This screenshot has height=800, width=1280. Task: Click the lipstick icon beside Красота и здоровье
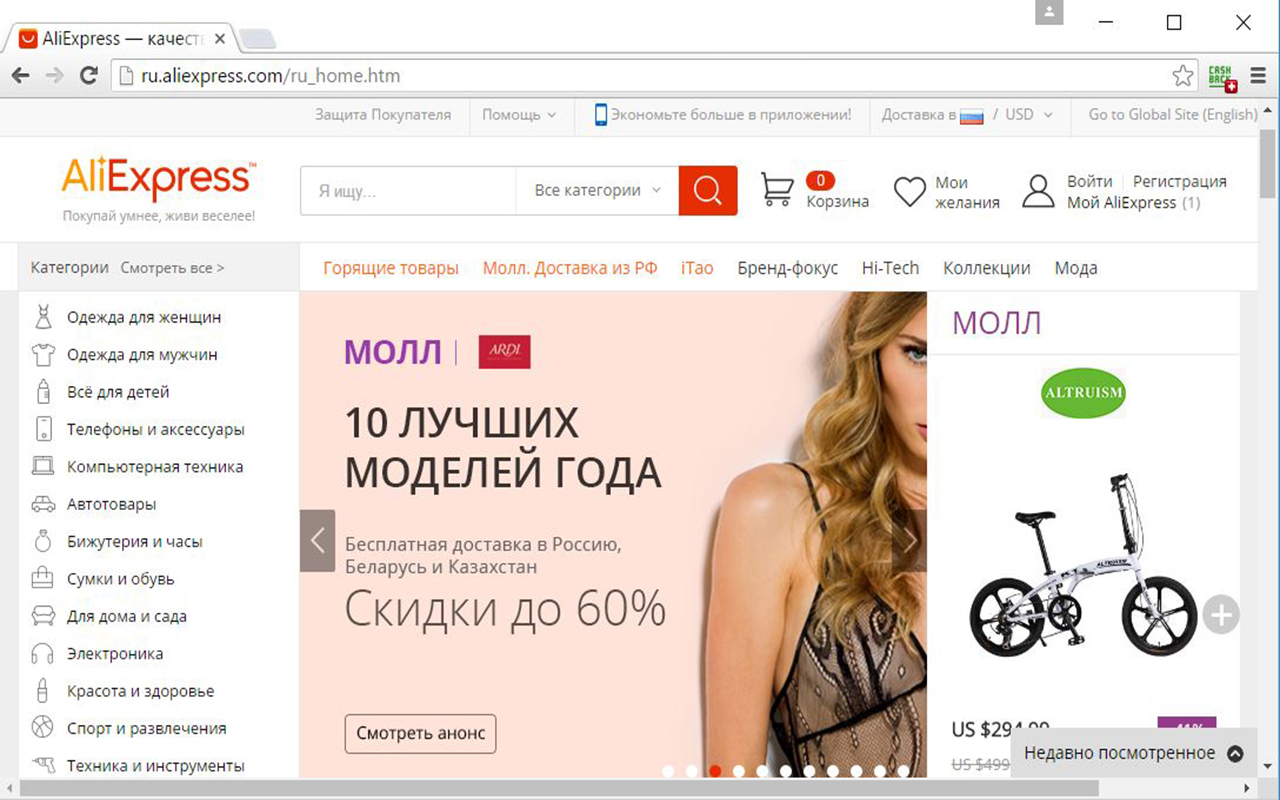(43, 691)
